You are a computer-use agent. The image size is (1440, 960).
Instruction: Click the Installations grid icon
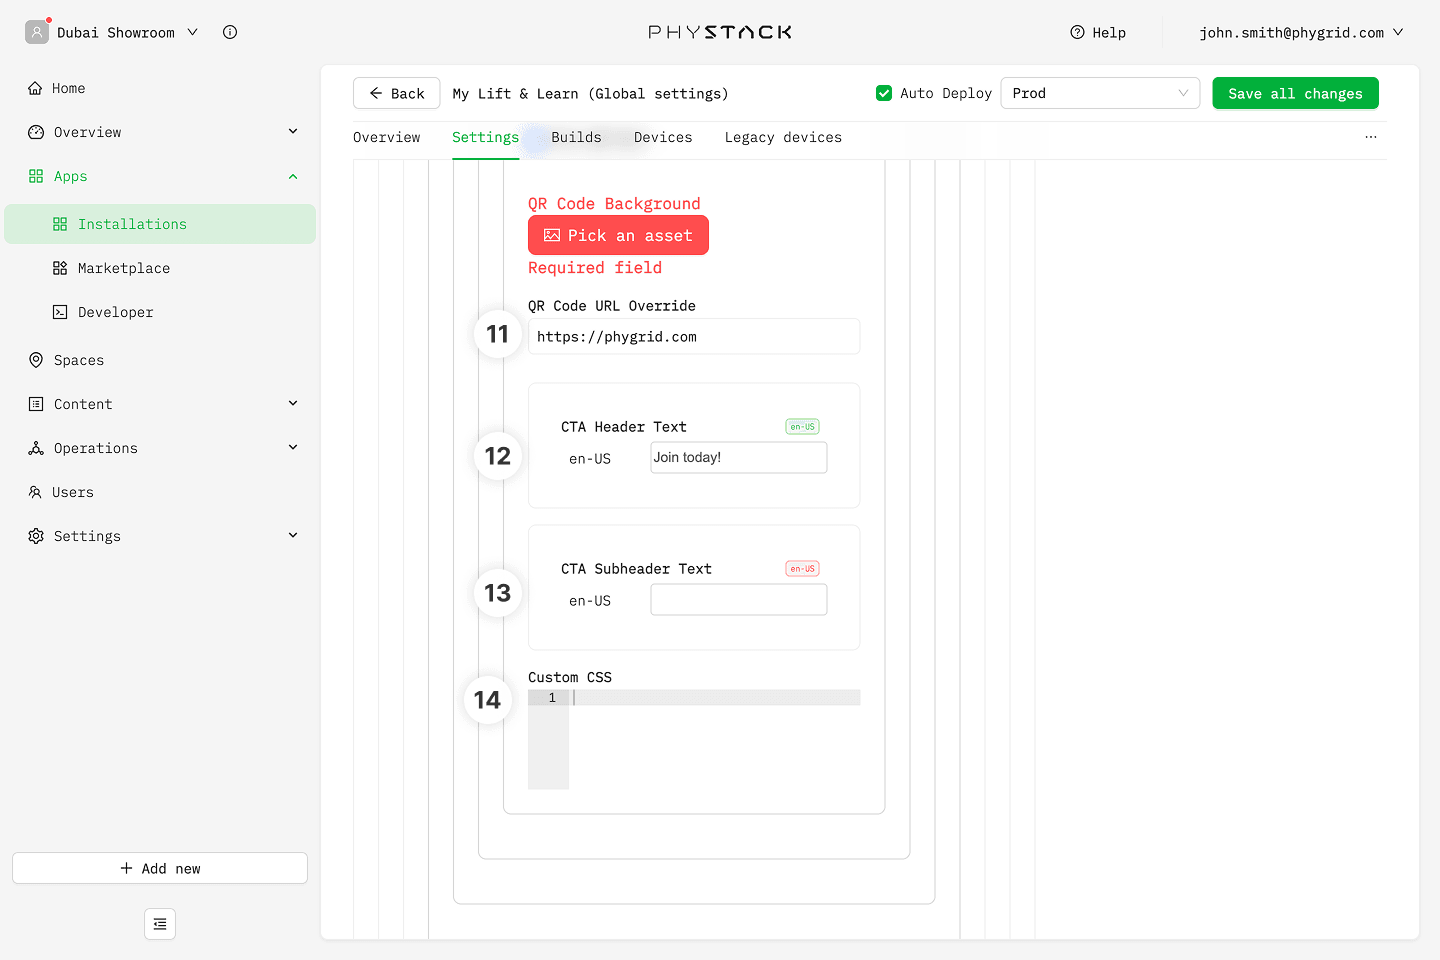[x=60, y=224]
